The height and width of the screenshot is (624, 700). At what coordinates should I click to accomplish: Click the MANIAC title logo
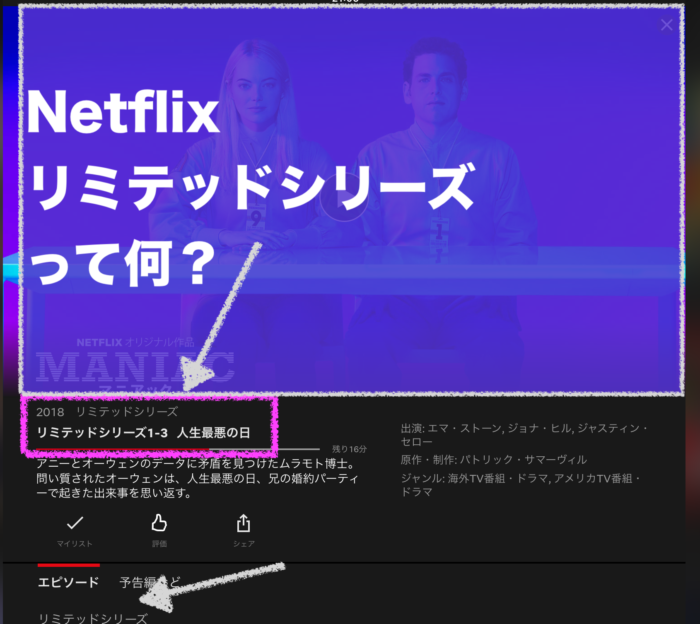[x=135, y=366]
